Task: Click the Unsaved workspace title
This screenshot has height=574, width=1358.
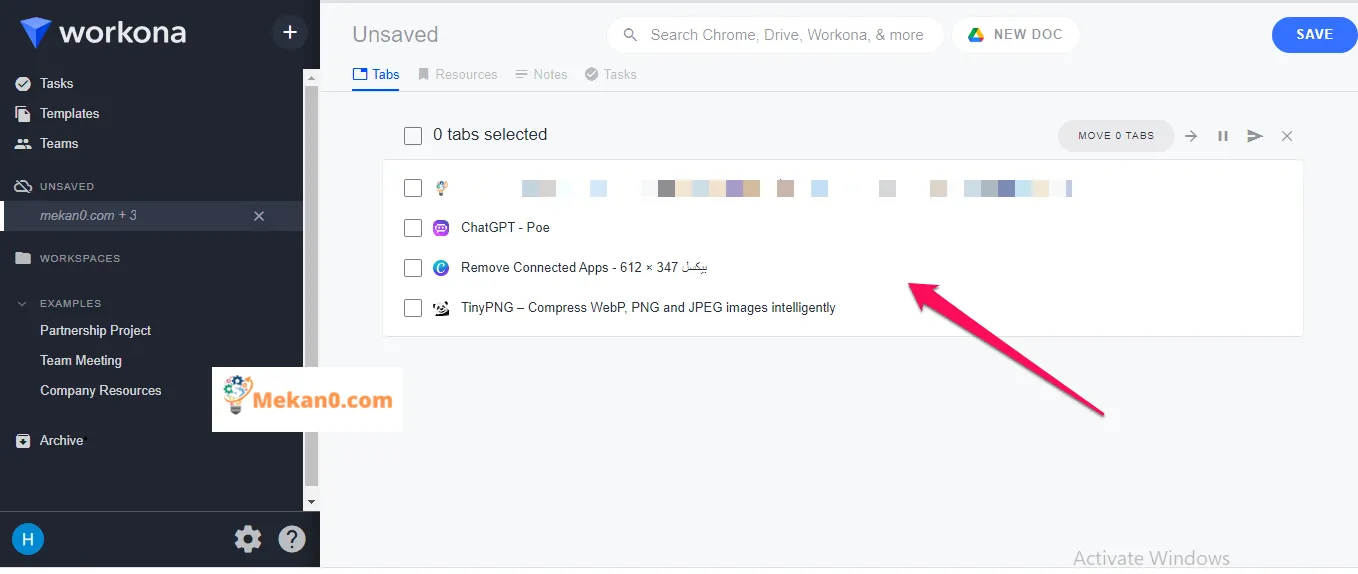Action: click(395, 34)
